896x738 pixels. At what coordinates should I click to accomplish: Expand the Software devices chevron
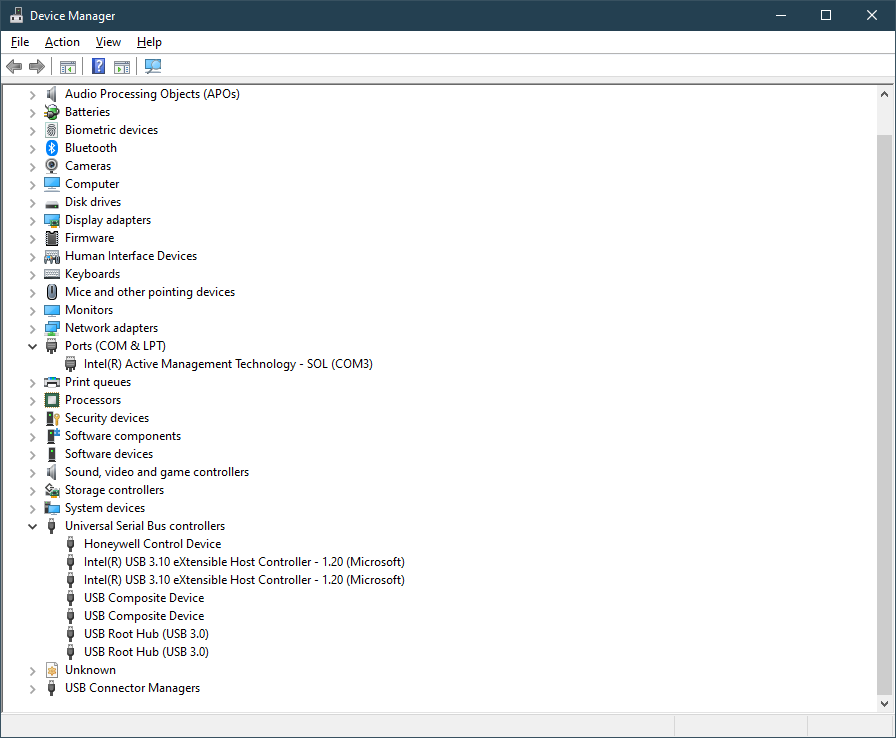tap(33, 454)
